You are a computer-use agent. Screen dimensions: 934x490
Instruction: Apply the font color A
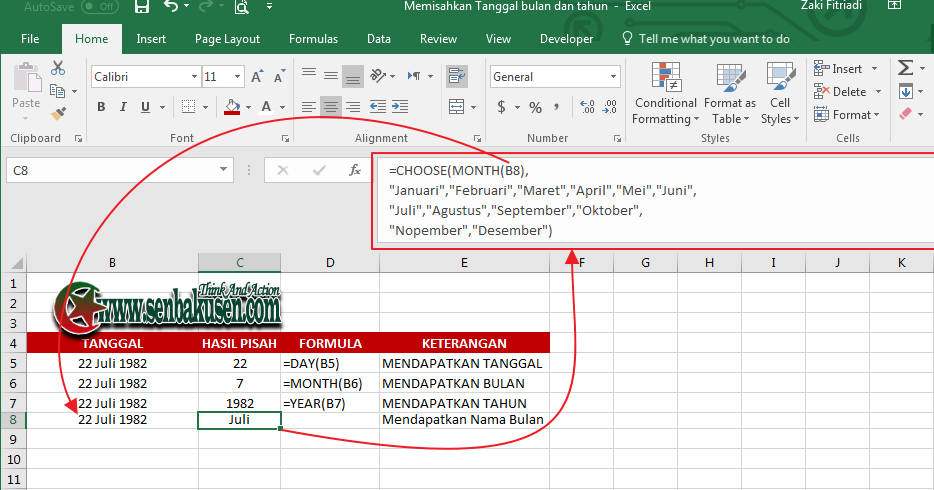266,107
